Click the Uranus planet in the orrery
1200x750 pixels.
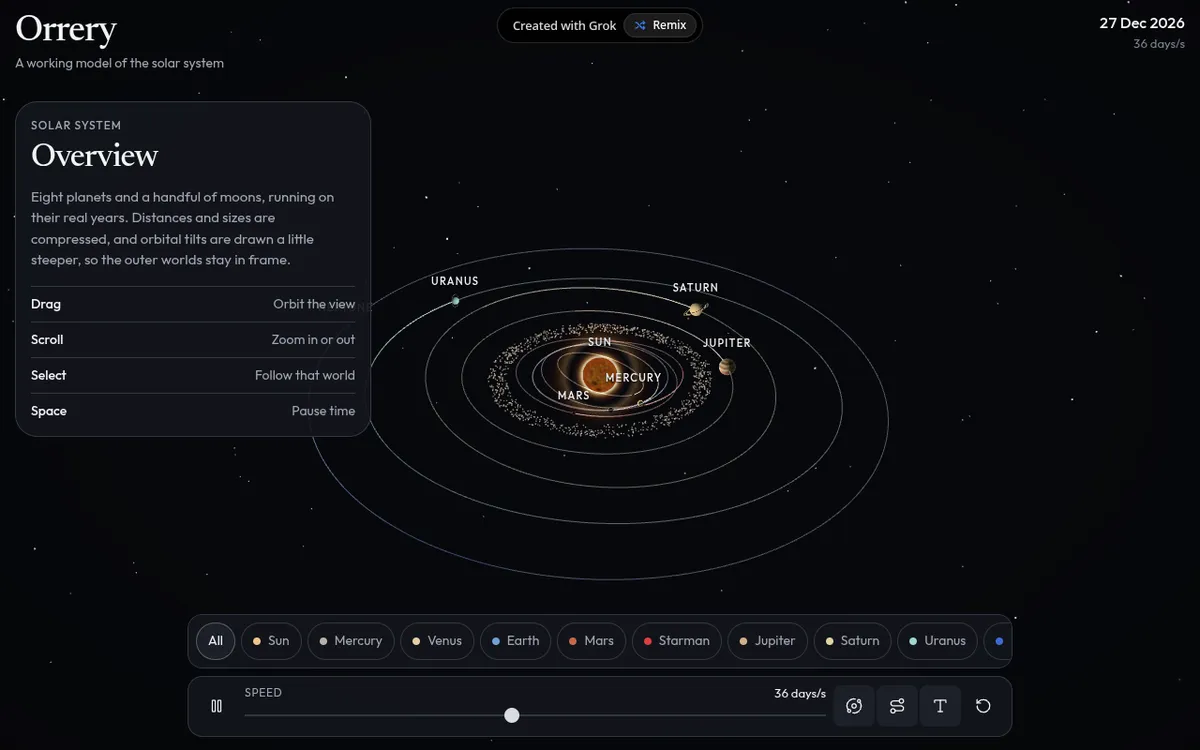coord(455,300)
